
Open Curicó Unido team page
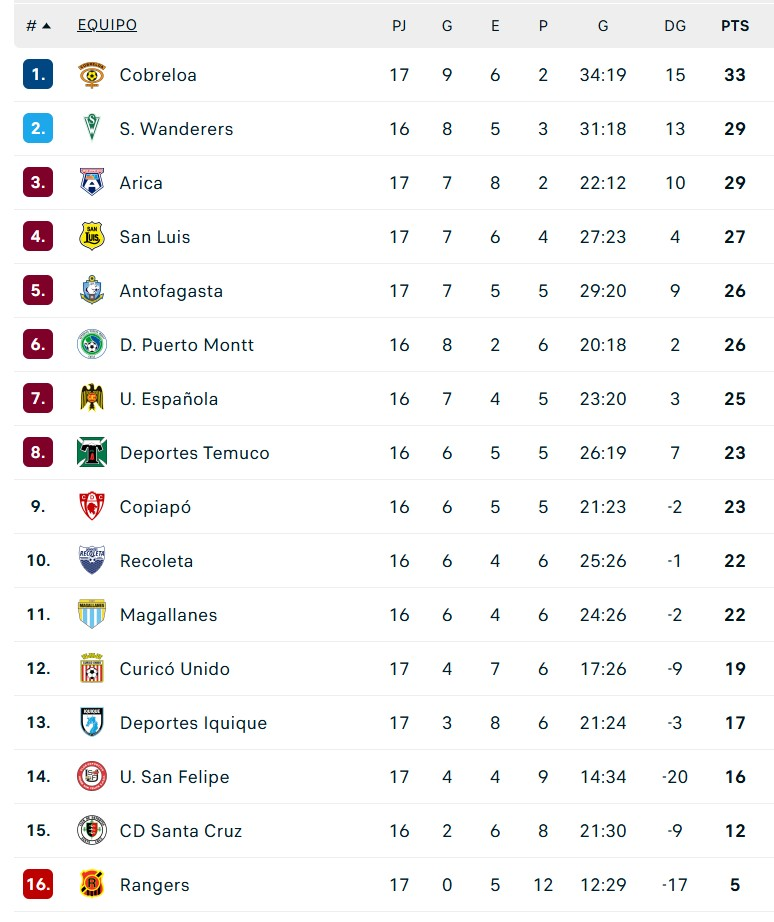tap(175, 669)
